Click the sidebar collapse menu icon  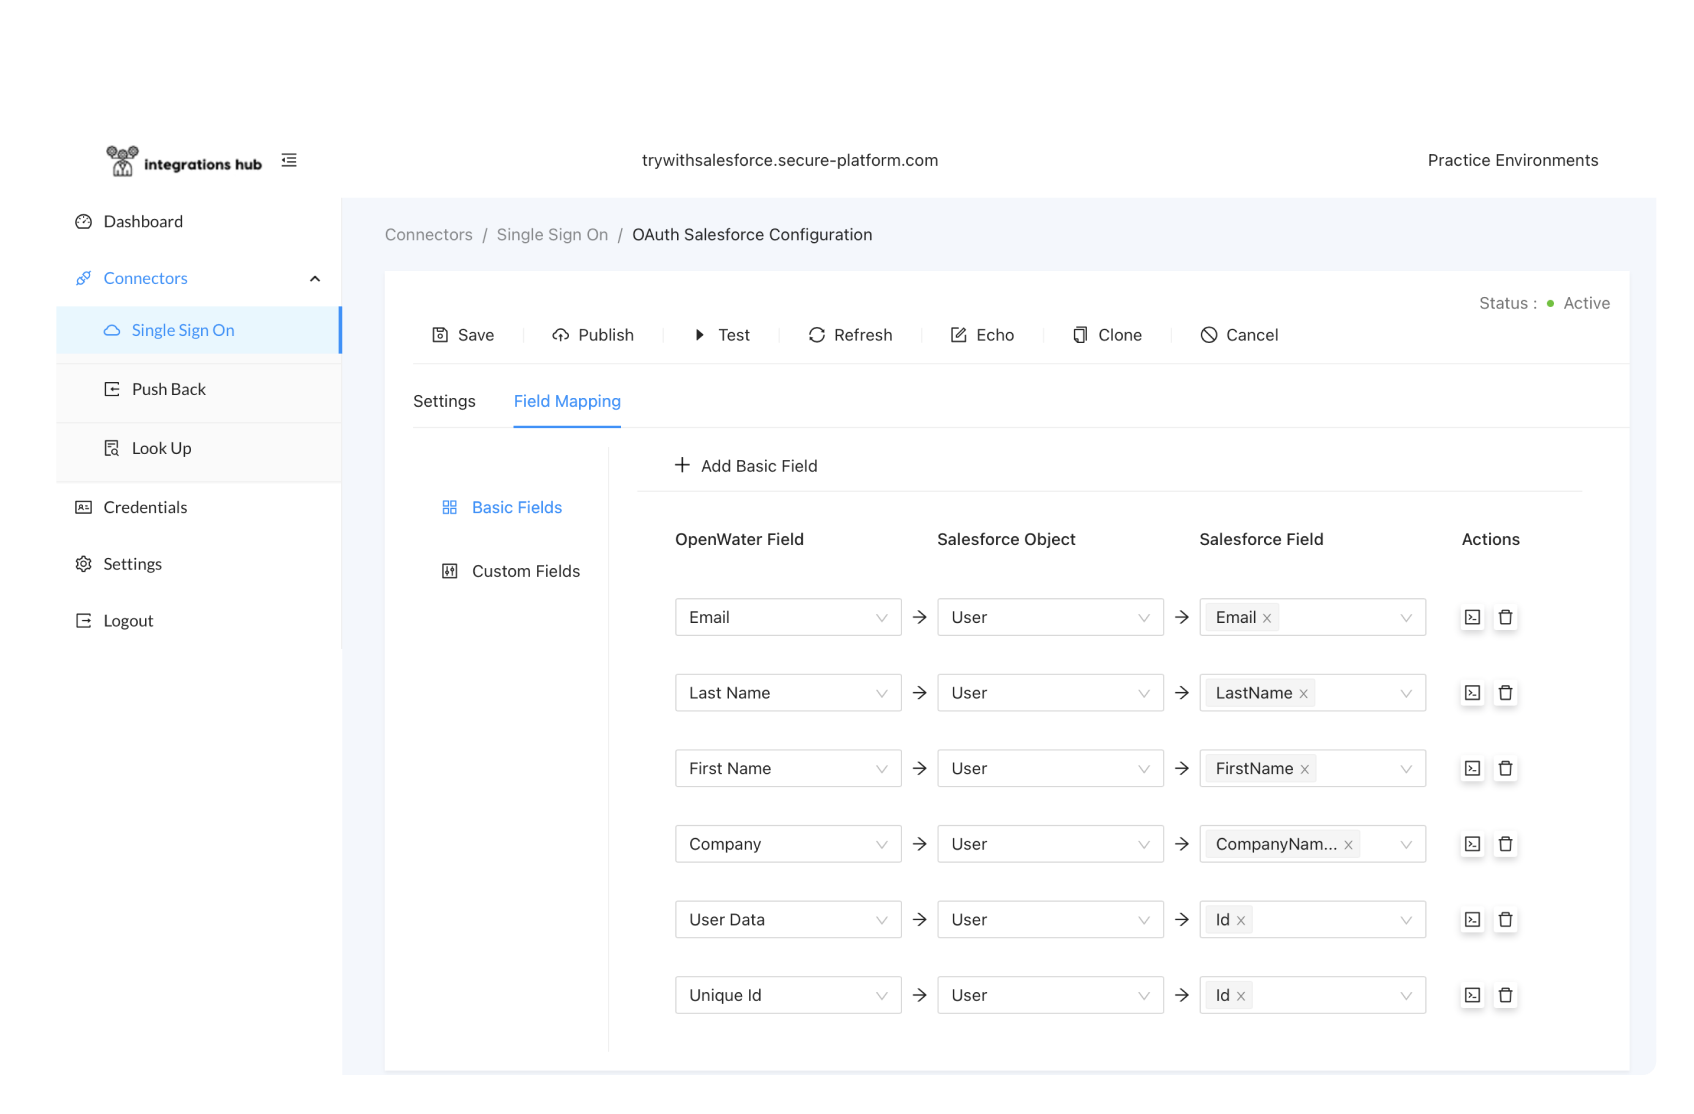[289, 160]
